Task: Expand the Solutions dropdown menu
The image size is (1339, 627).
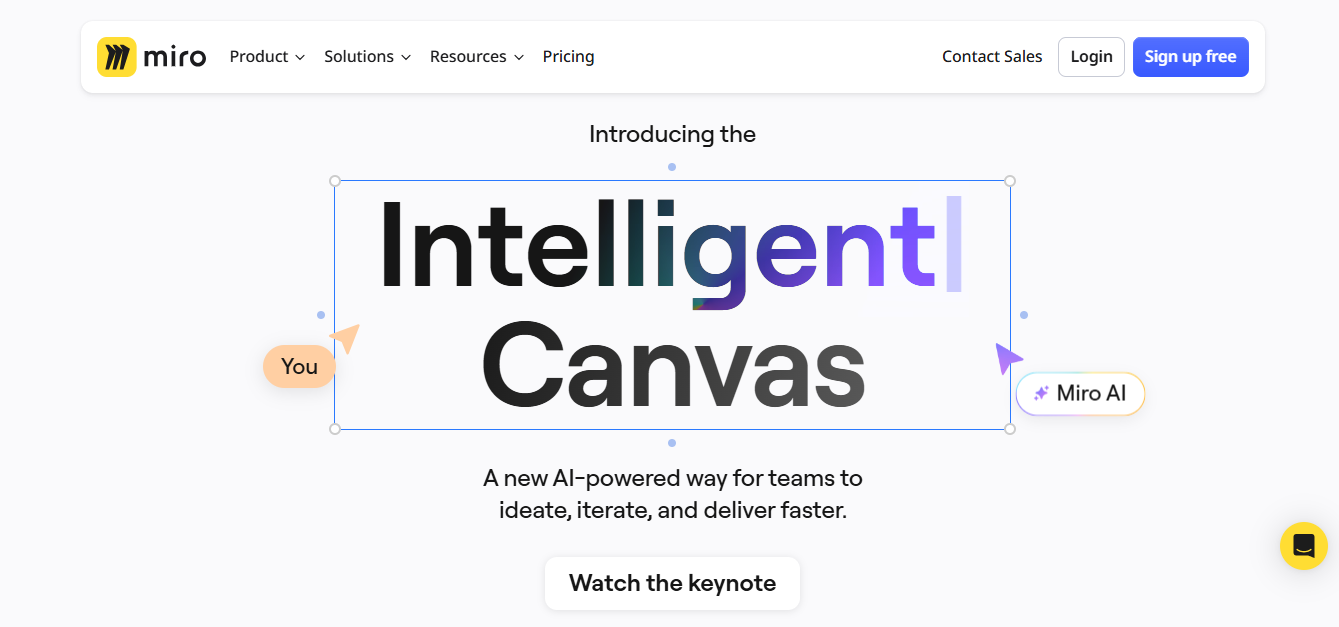Action: tap(367, 57)
